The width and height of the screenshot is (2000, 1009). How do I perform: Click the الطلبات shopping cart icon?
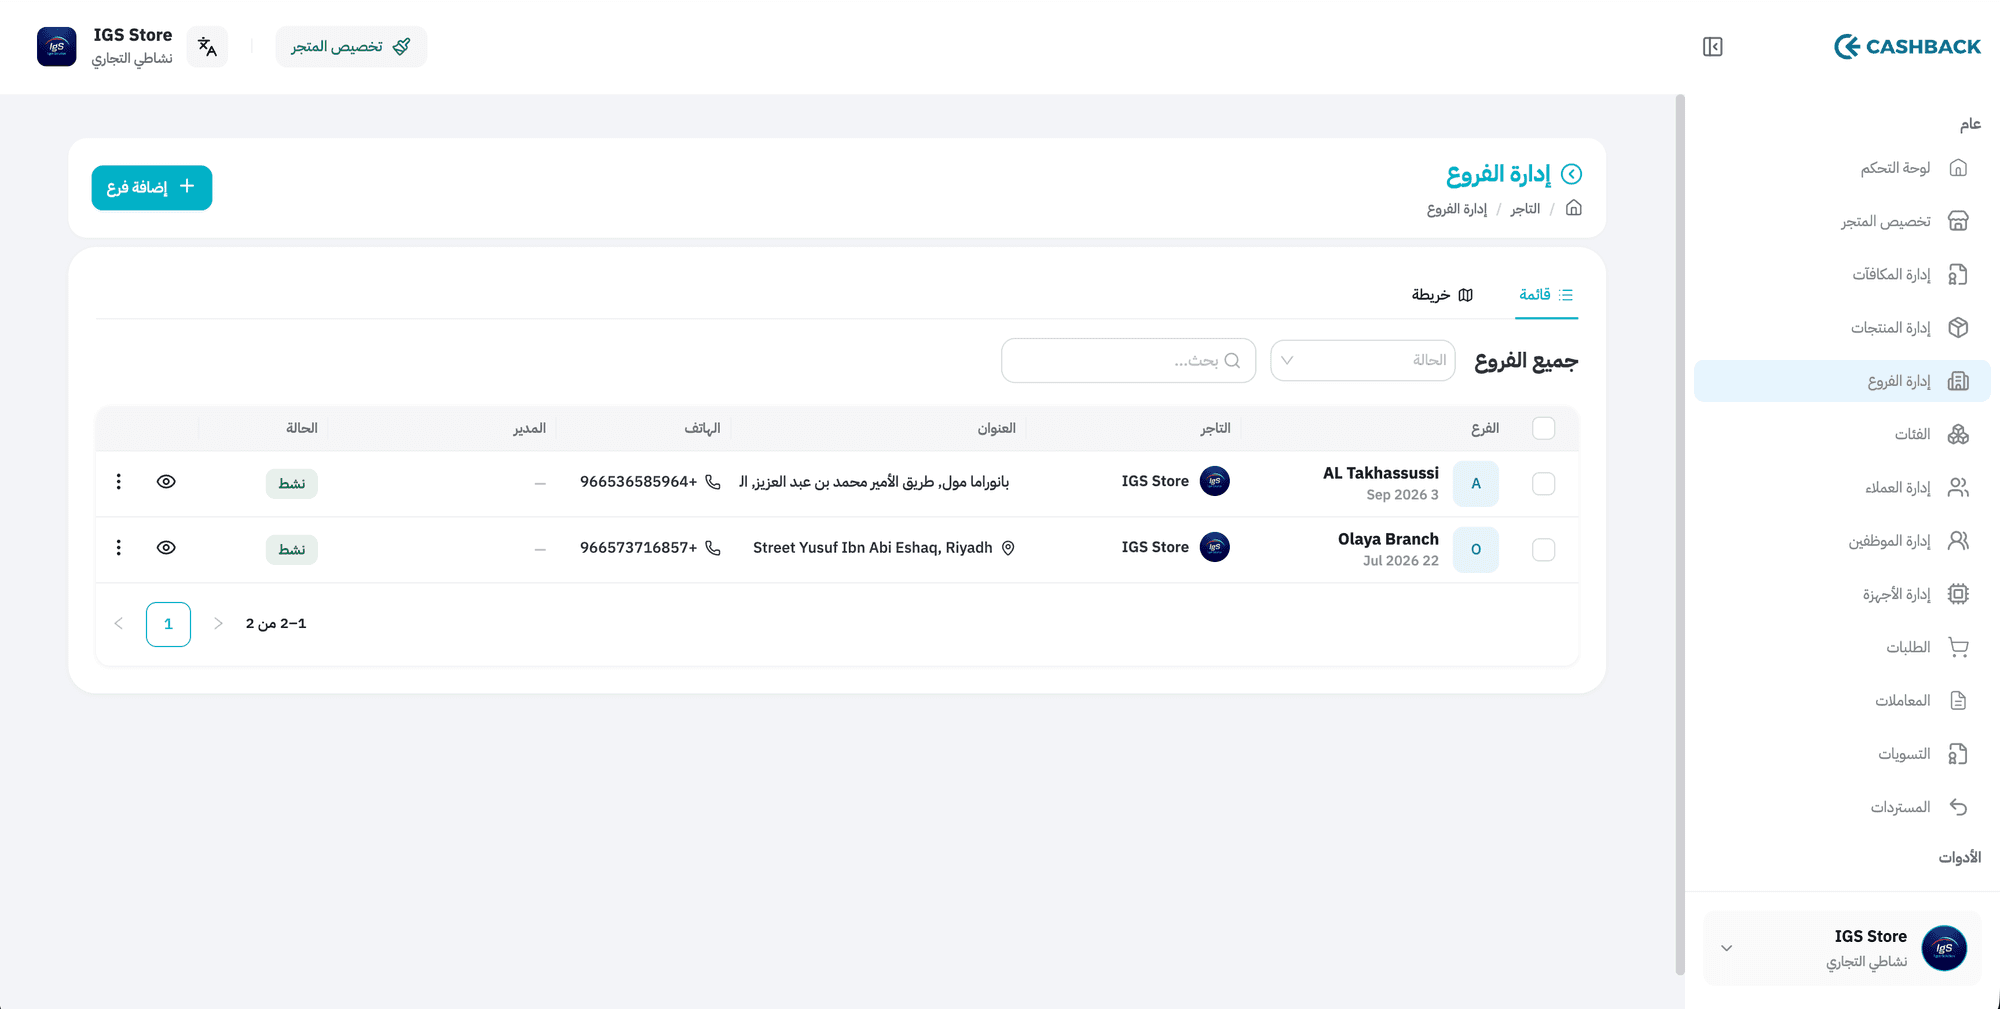pos(1958,647)
